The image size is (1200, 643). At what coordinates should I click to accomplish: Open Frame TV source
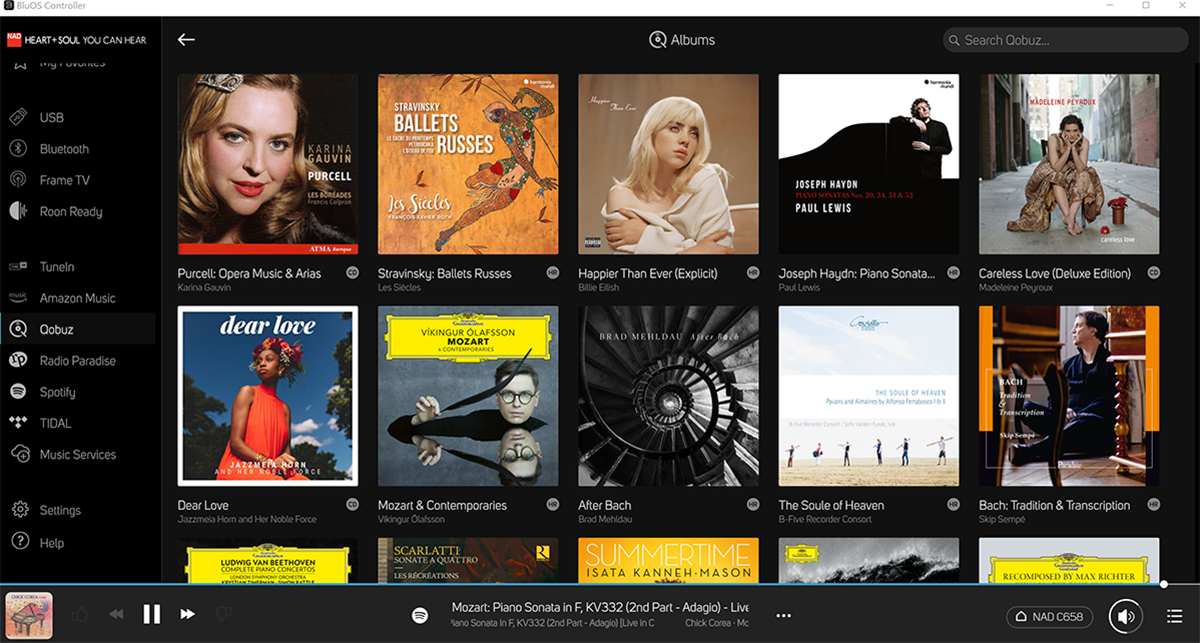64,180
